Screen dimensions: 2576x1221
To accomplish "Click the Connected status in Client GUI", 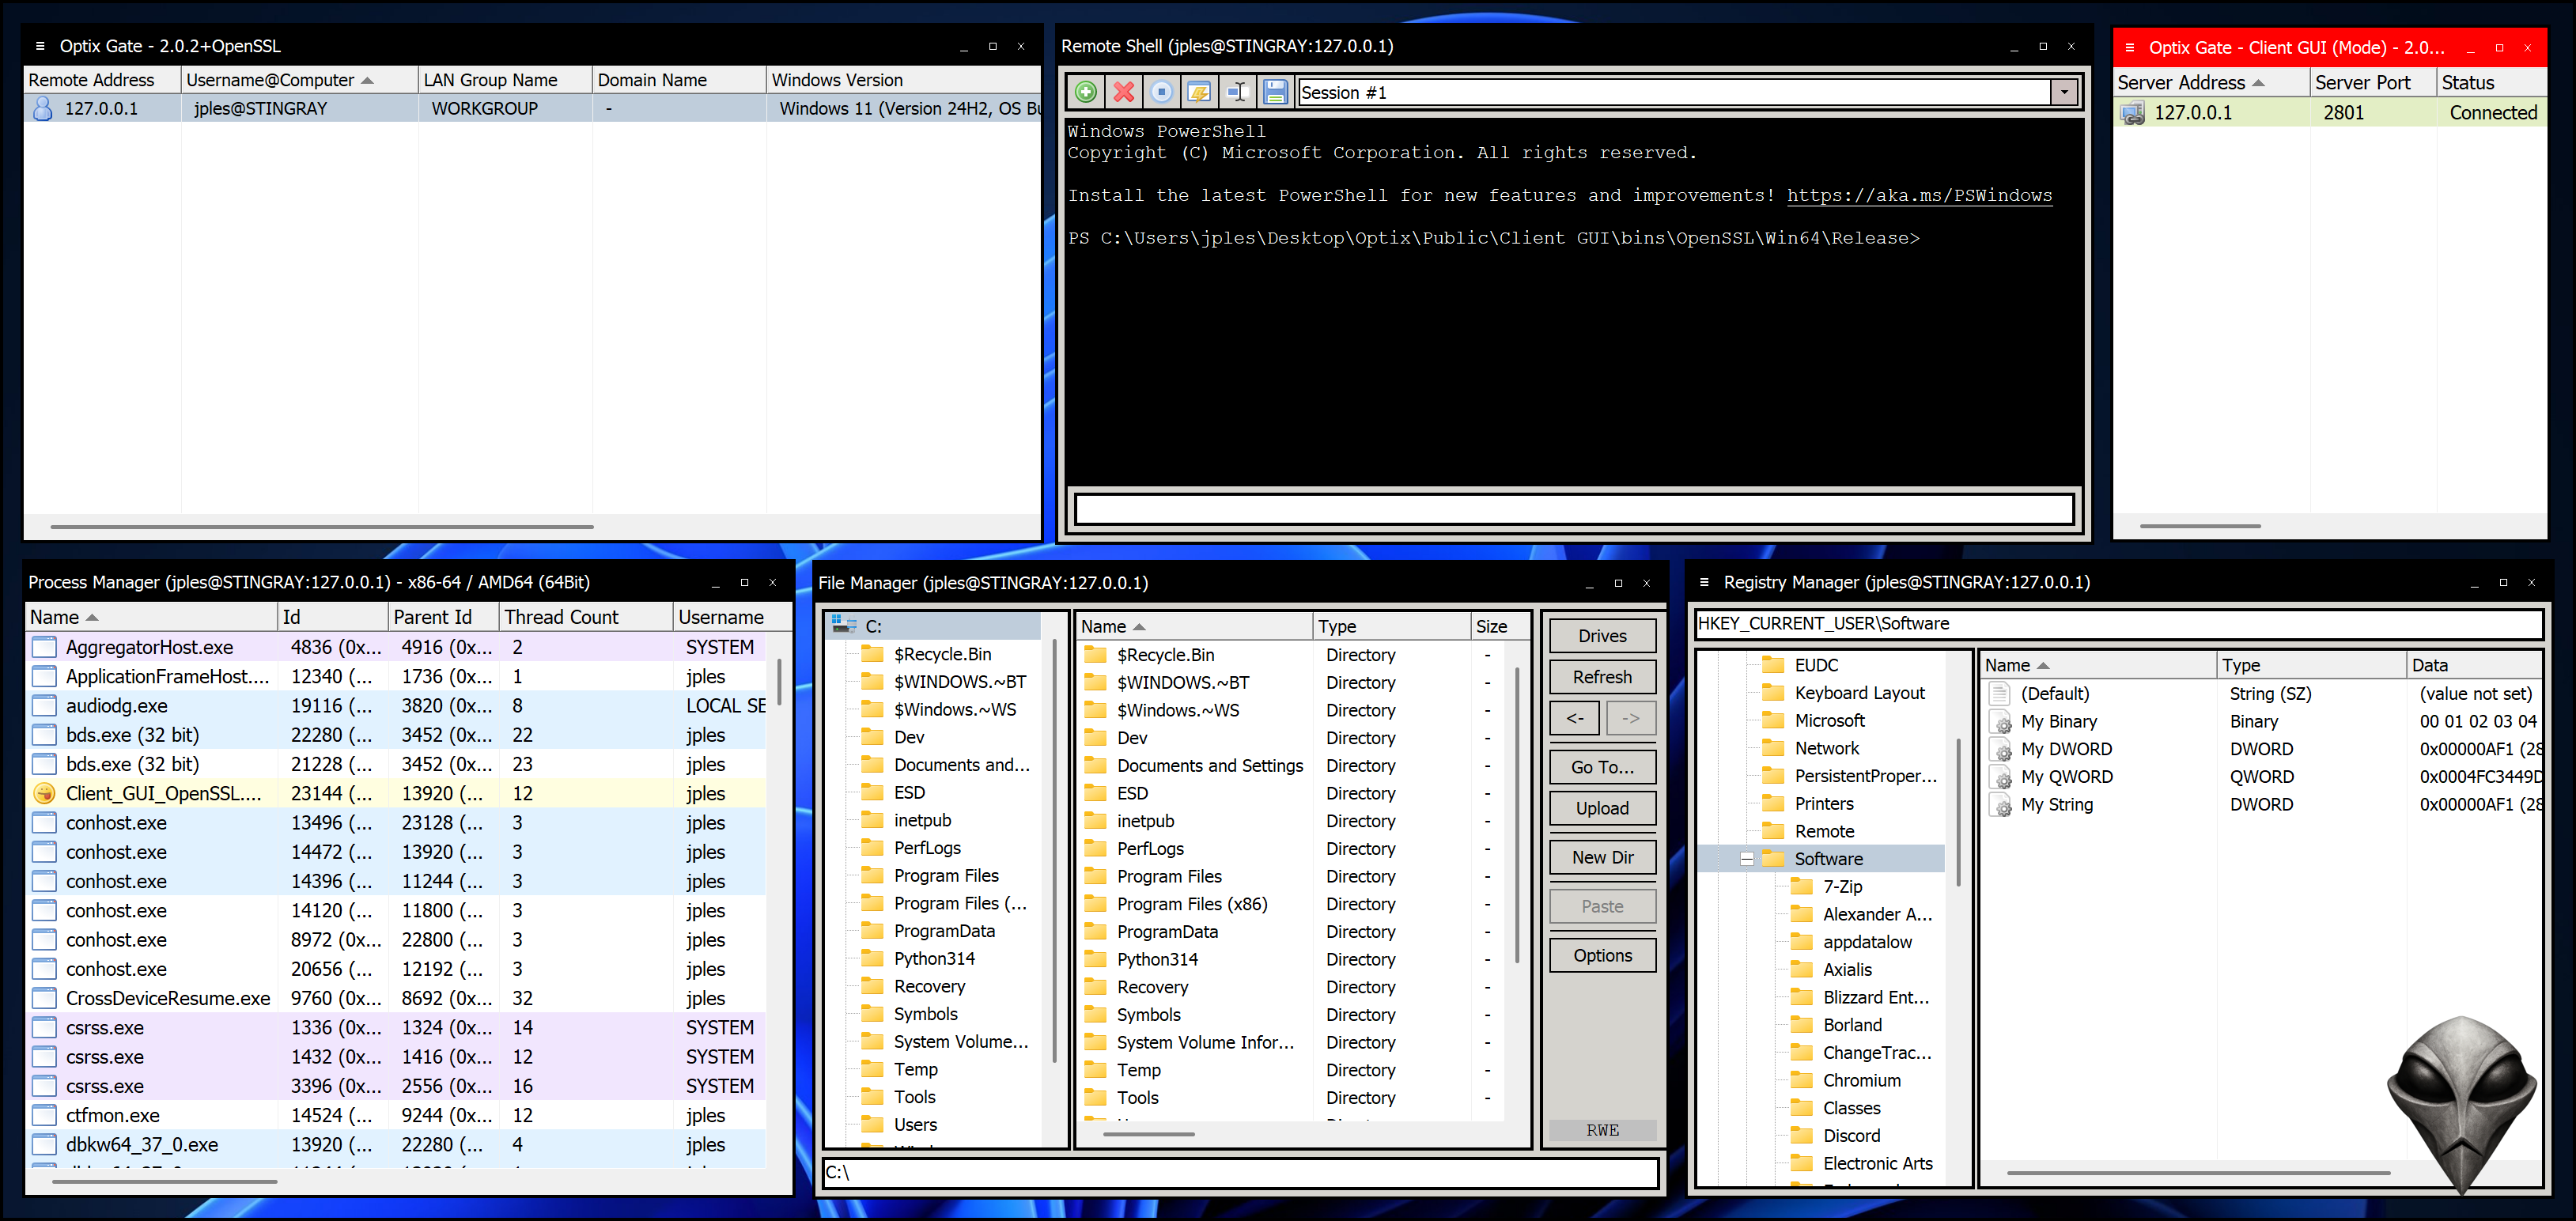I will [2492, 113].
